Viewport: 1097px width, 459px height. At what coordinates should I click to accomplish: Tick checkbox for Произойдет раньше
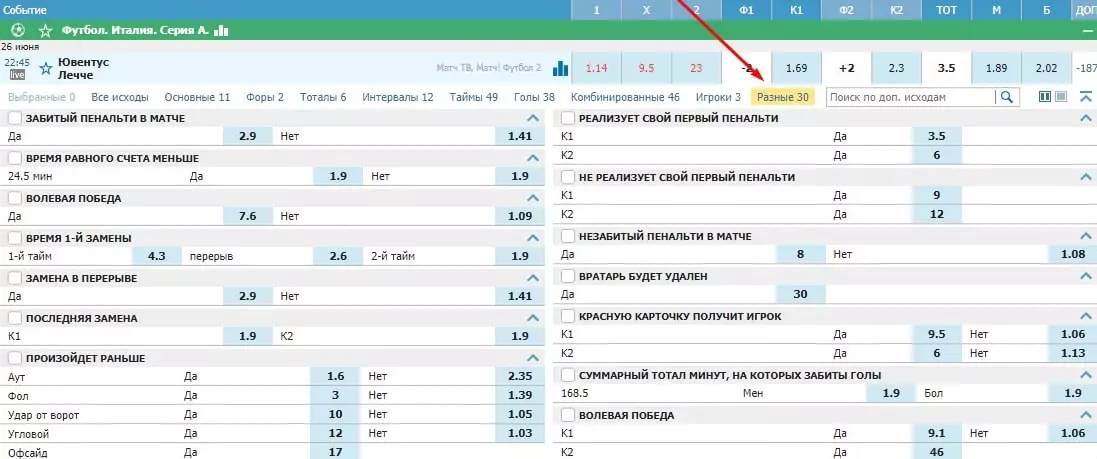pyautogui.click(x=15, y=358)
